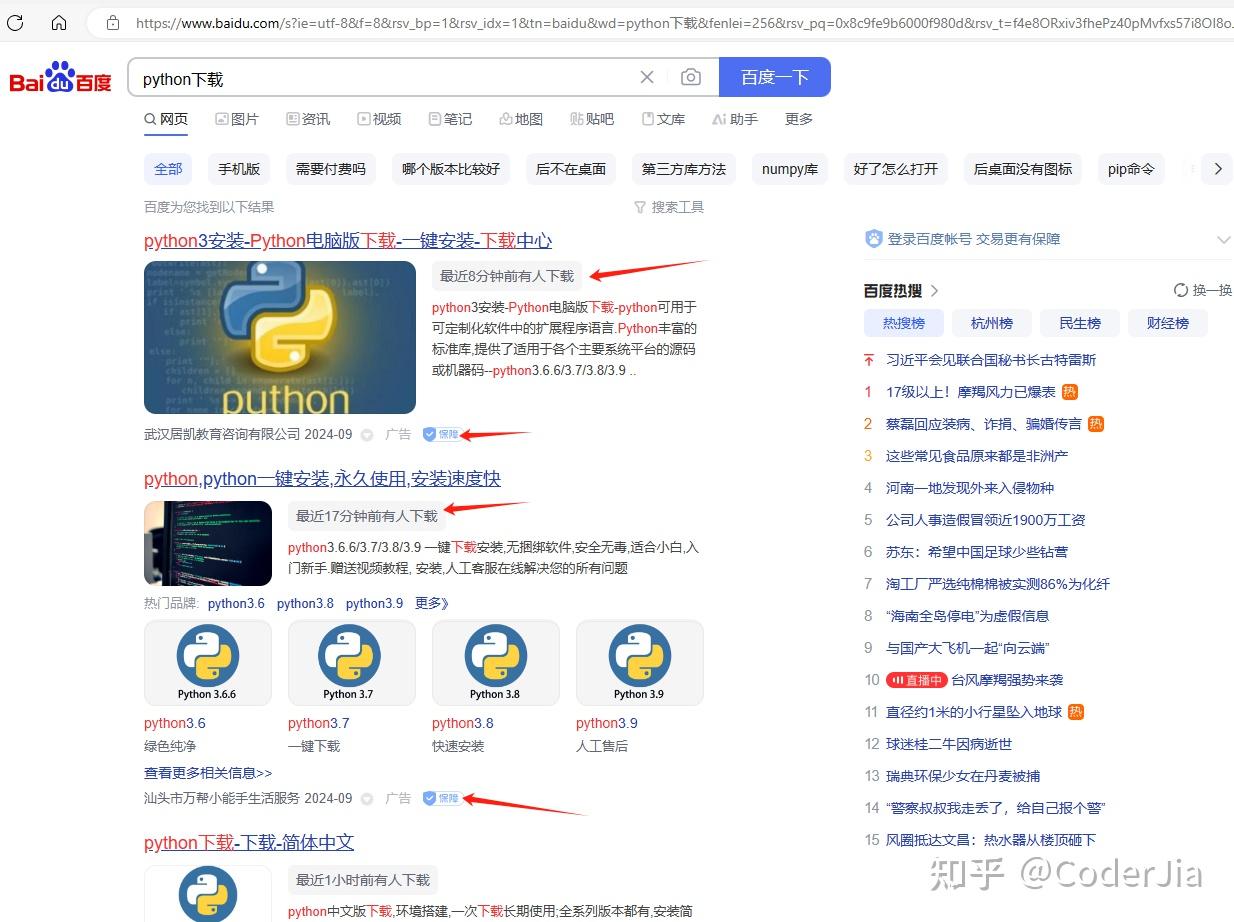The width and height of the screenshot is (1234, 922).
Task: Click the Python 3.7 icon card
Action: click(x=352, y=663)
